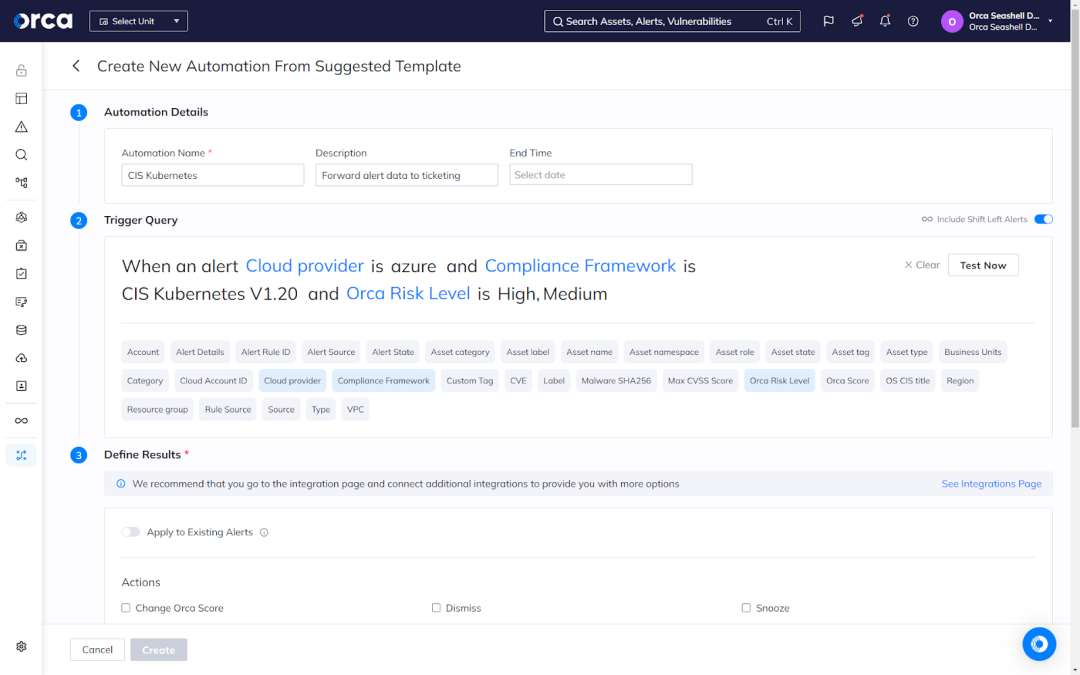The image size is (1080, 675).
Task: Open the End Time date picker
Action: pyautogui.click(x=601, y=175)
